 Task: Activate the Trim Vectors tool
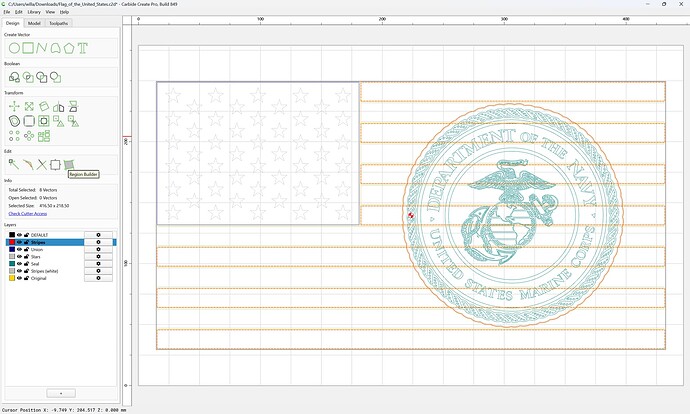pyautogui.click(x=42, y=165)
